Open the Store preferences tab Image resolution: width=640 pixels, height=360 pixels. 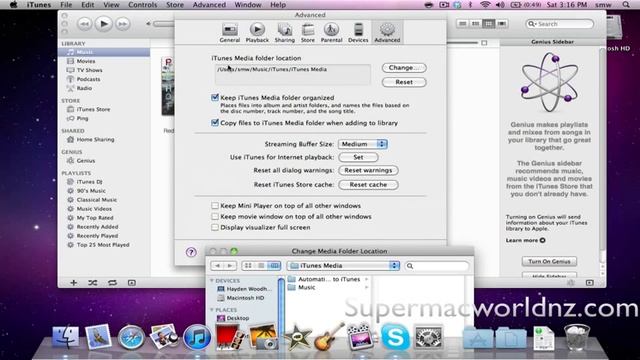click(x=308, y=33)
